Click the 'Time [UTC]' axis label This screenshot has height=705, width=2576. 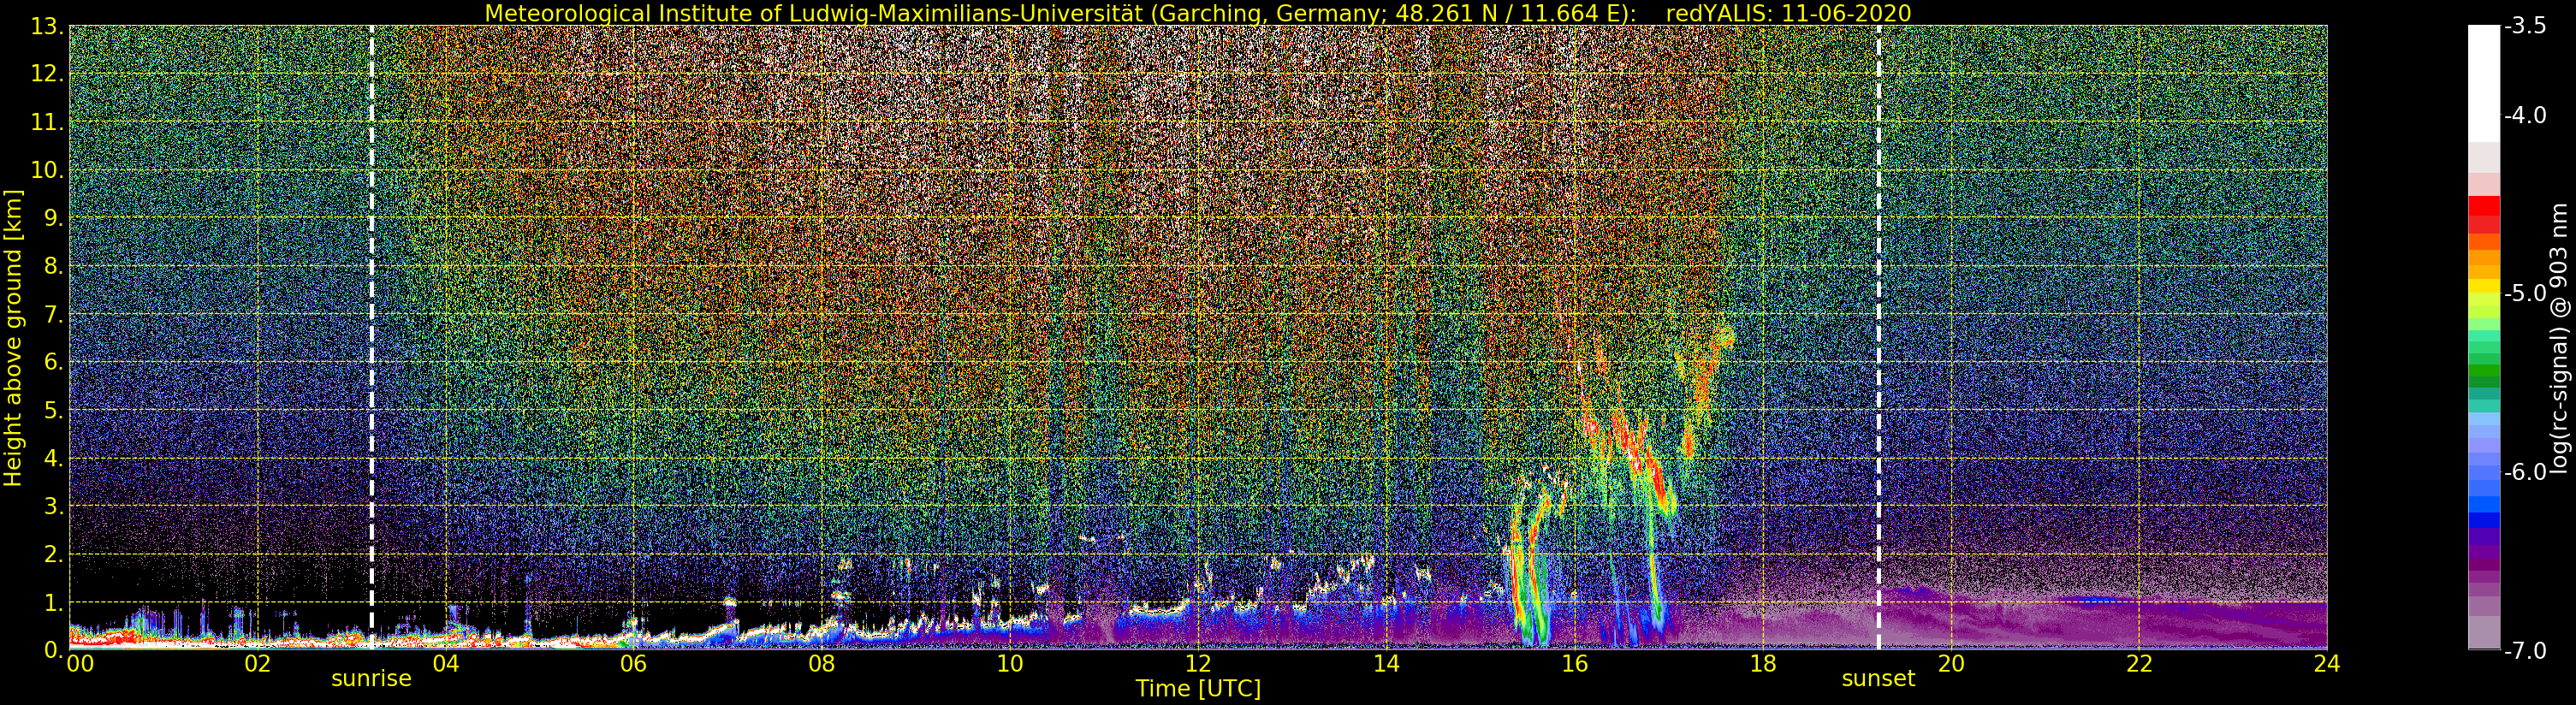pos(1197,688)
